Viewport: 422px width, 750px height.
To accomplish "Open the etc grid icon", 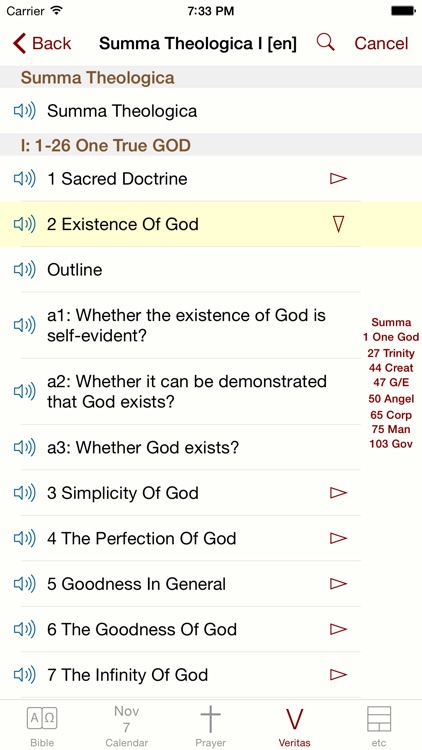I will click(x=379, y=719).
